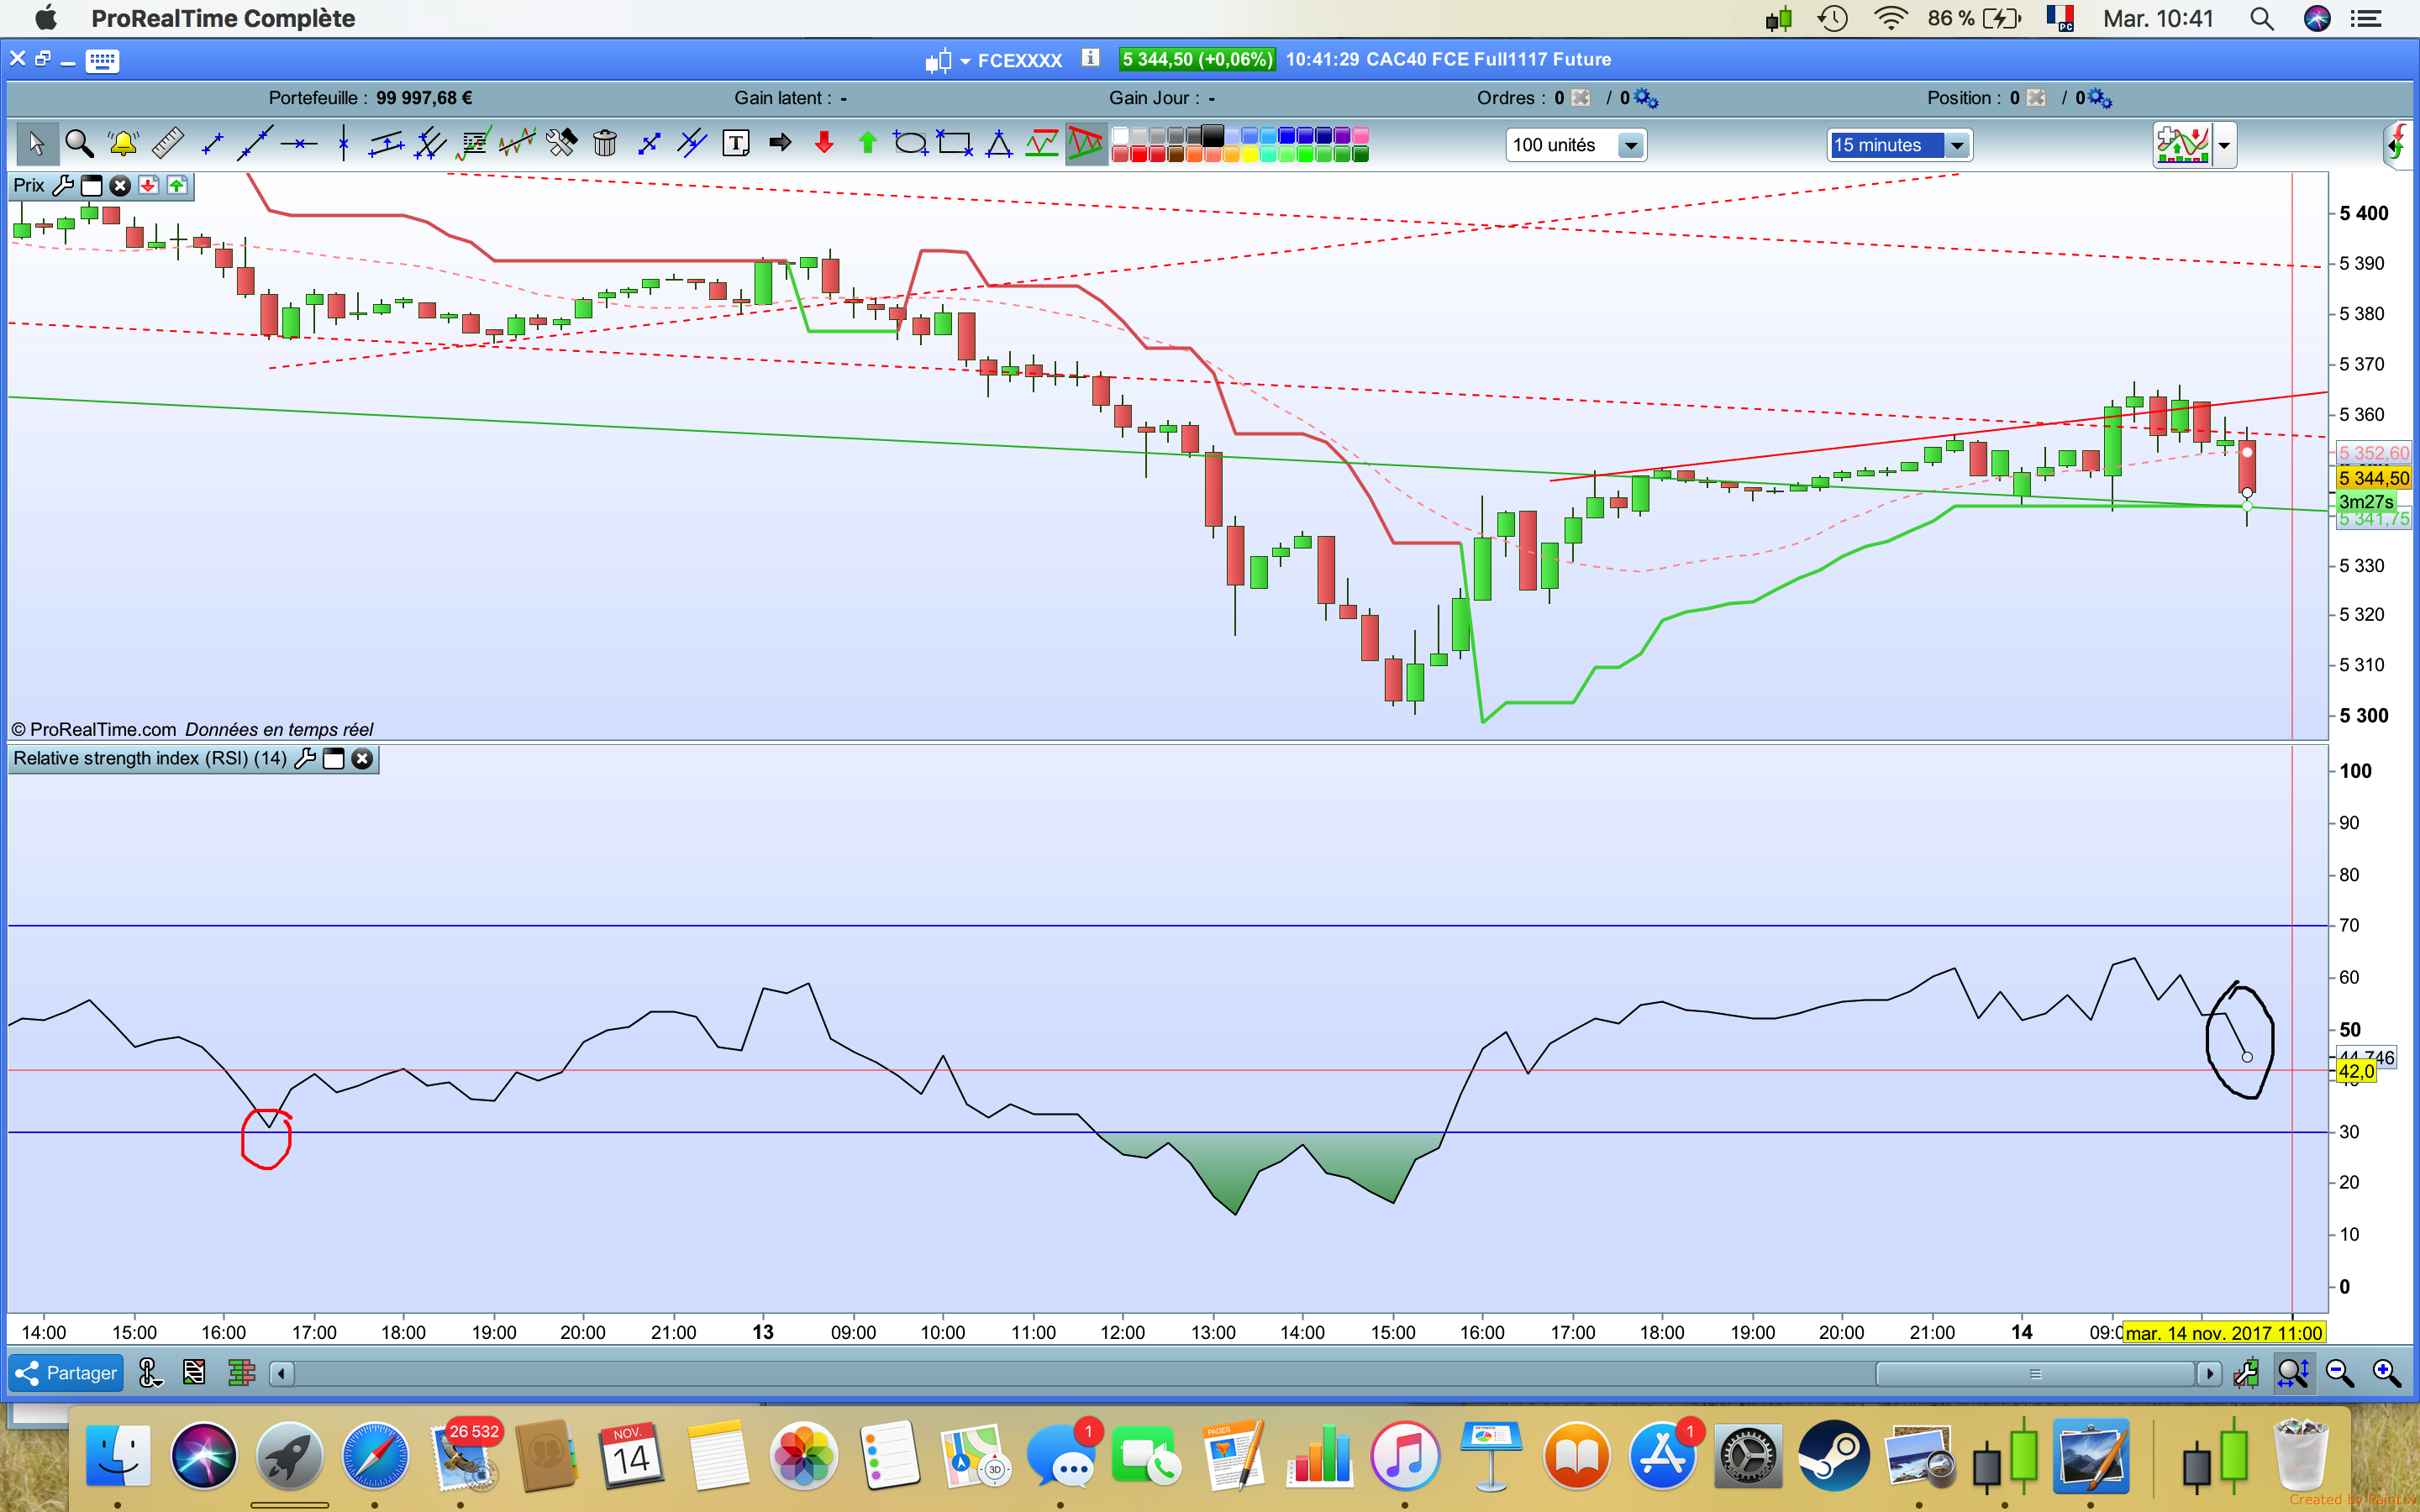Click the magnifier zoom tool

pos(79,144)
